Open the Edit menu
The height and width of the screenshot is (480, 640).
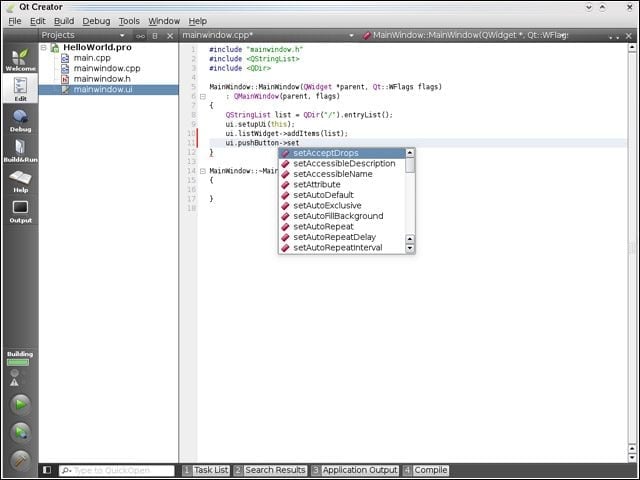(38, 21)
